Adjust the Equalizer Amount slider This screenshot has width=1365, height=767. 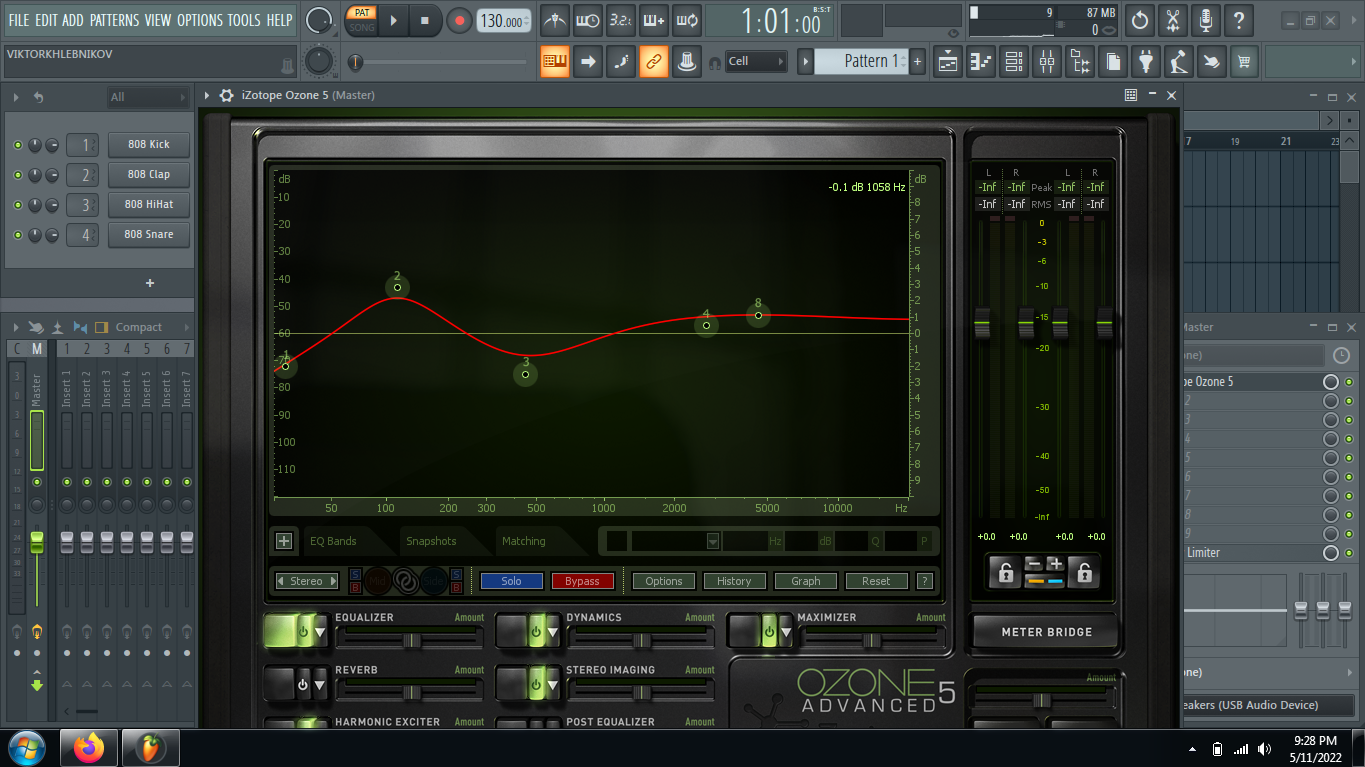410,640
